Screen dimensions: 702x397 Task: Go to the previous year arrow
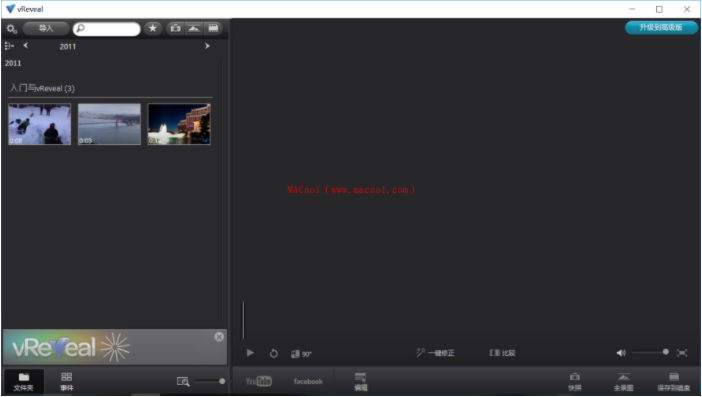click(26, 46)
